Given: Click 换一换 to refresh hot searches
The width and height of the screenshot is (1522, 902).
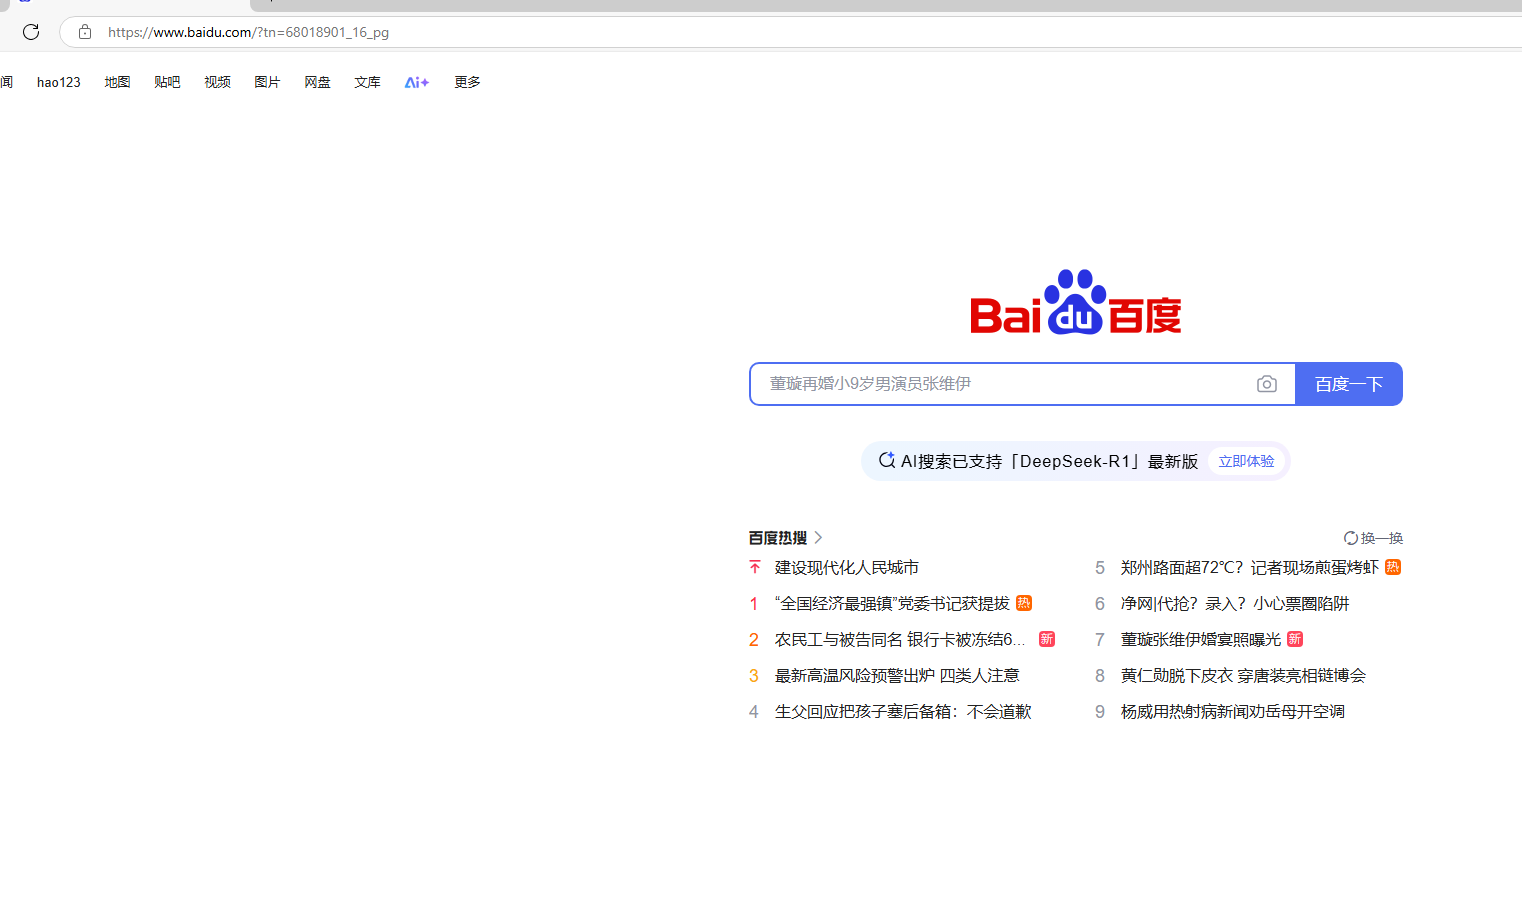Looking at the screenshot, I should tap(1382, 538).
